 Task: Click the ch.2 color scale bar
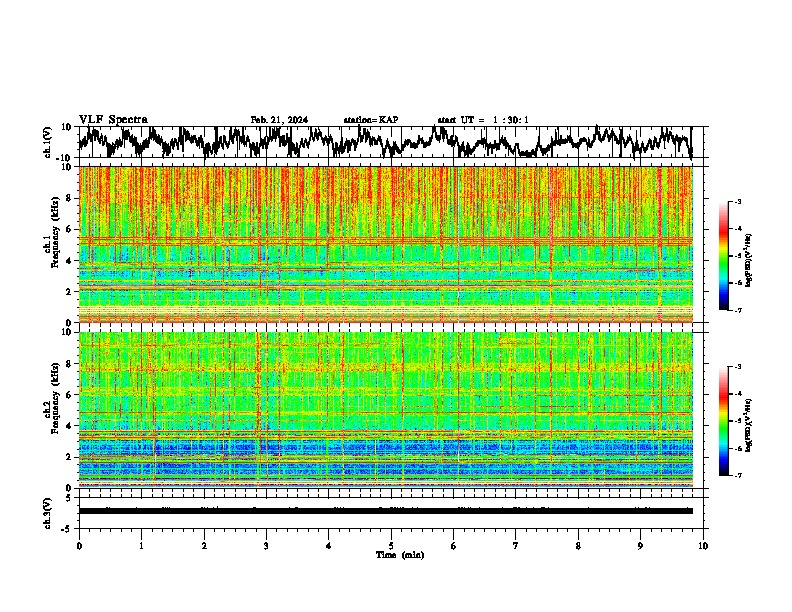[x=724, y=421]
